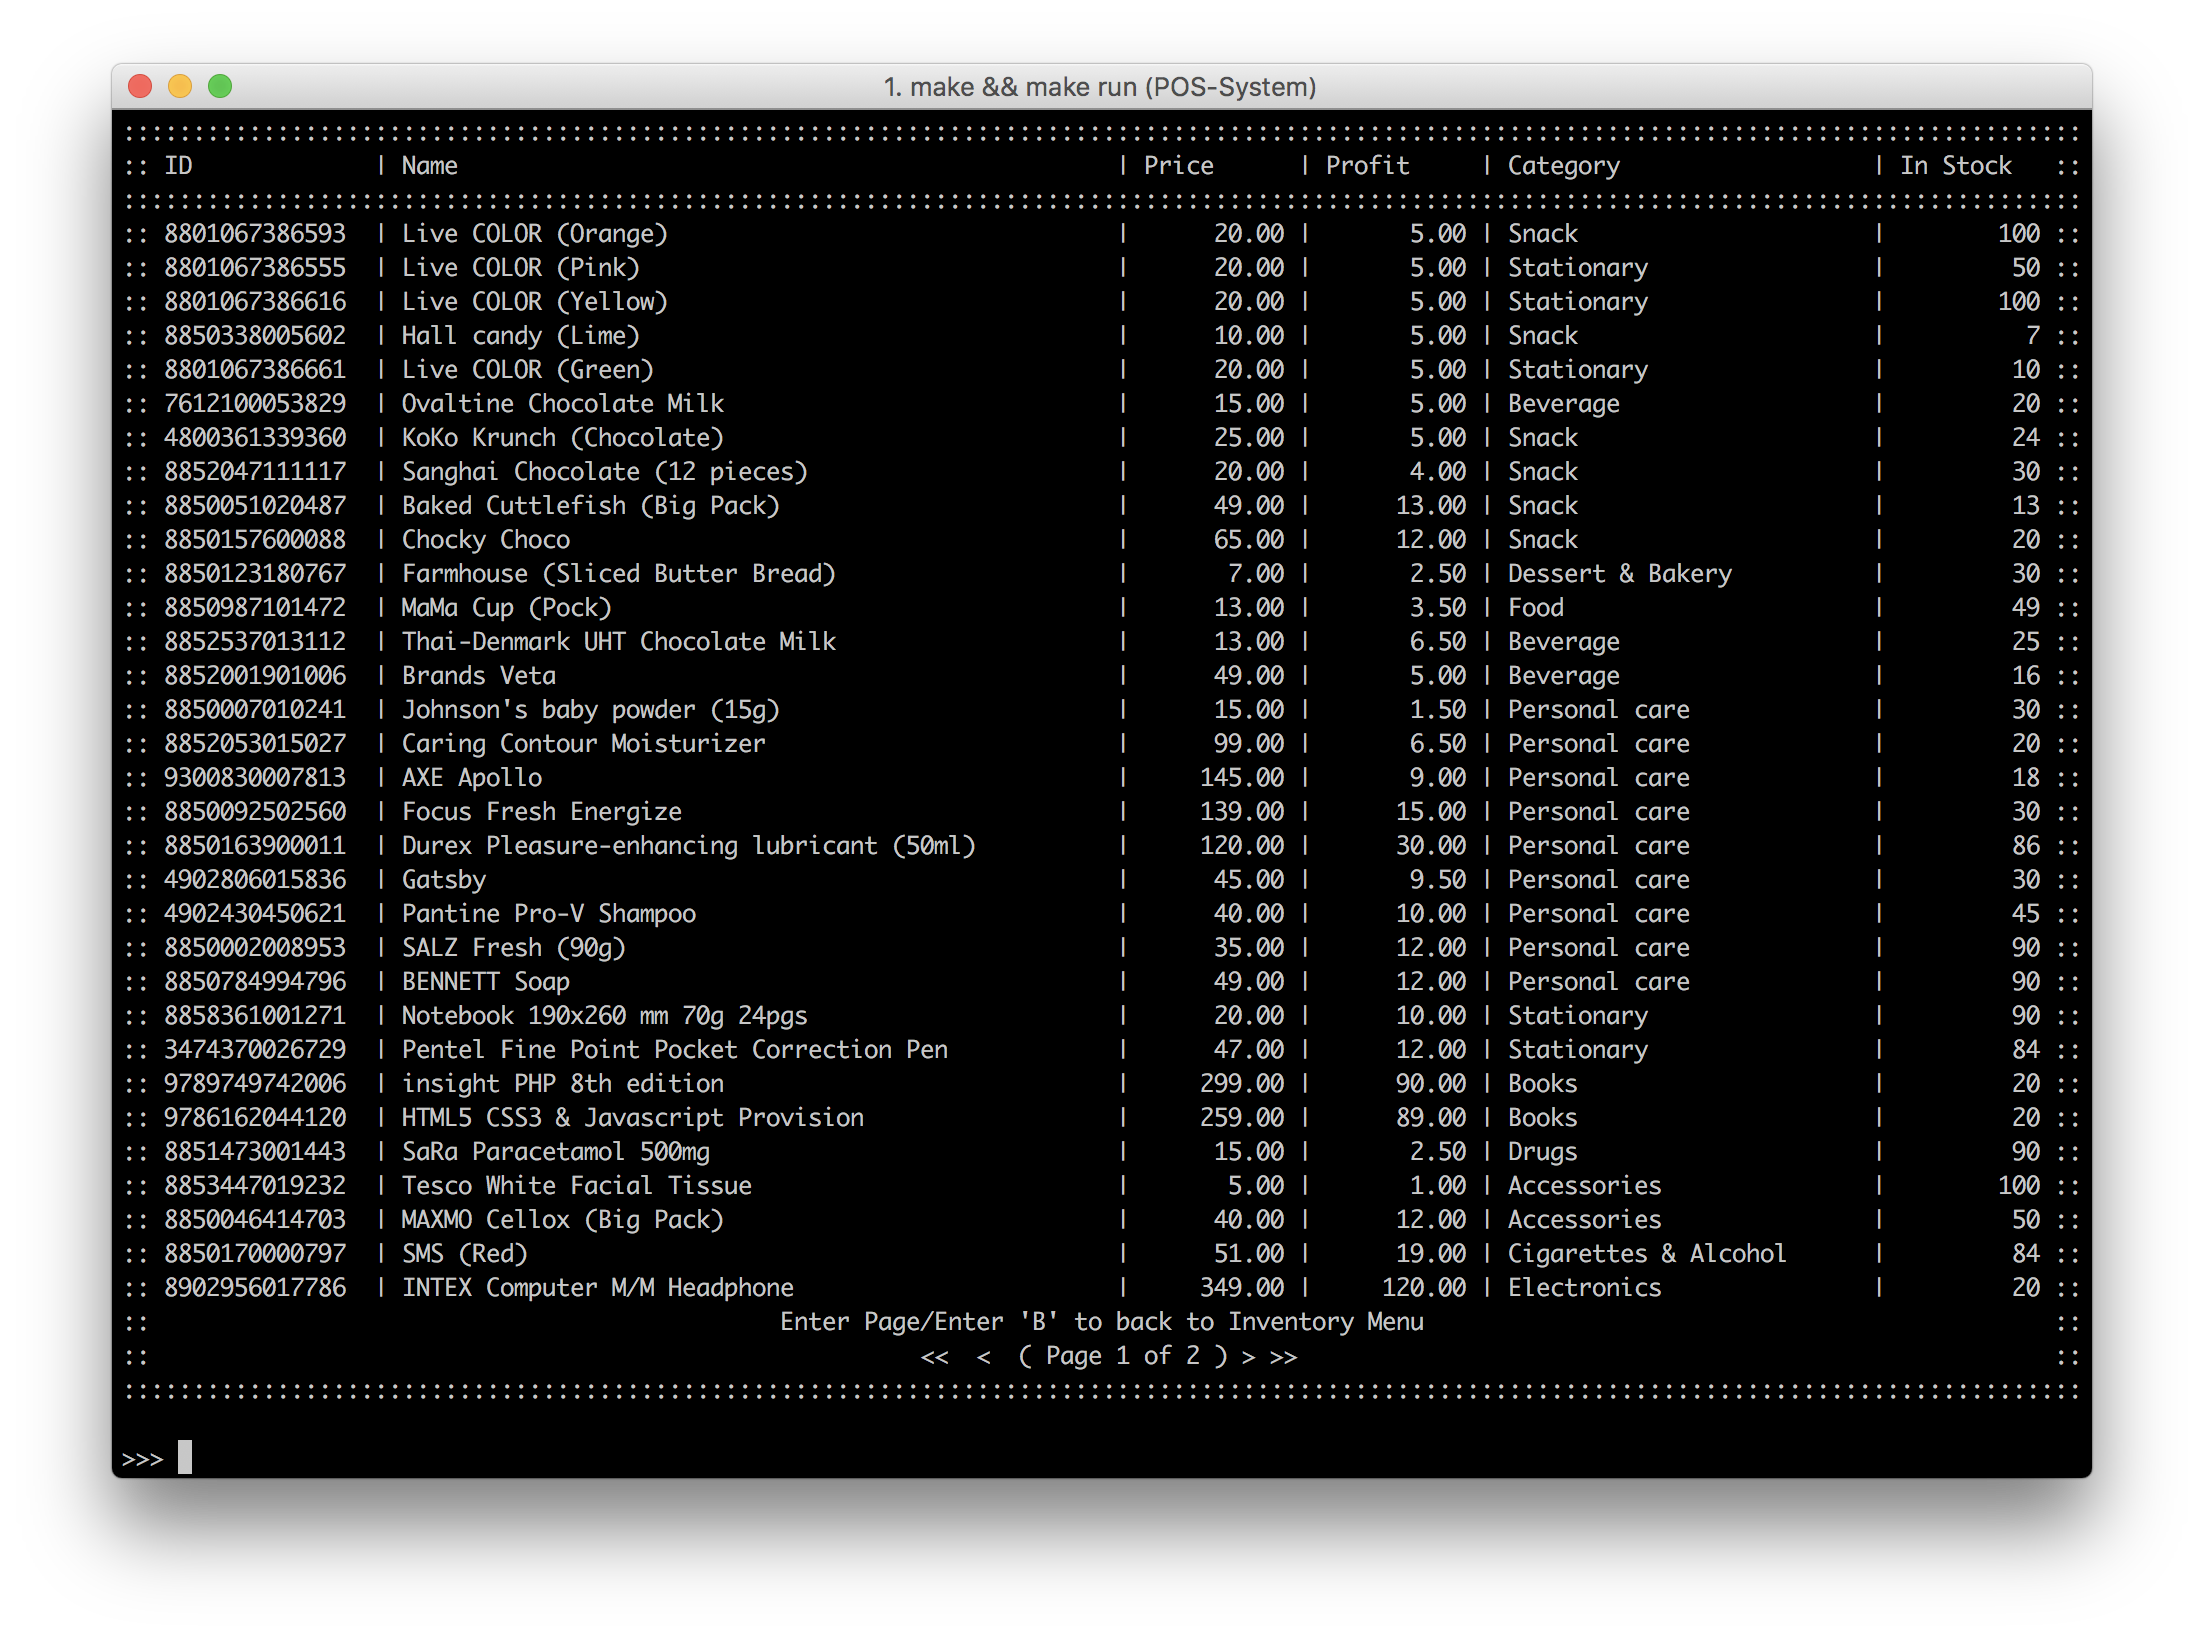Viewport: 2204px width, 1638px height.
Task: Click price 349.00 of the INTEX Headphone
Action: [x=1242, y=1288]
